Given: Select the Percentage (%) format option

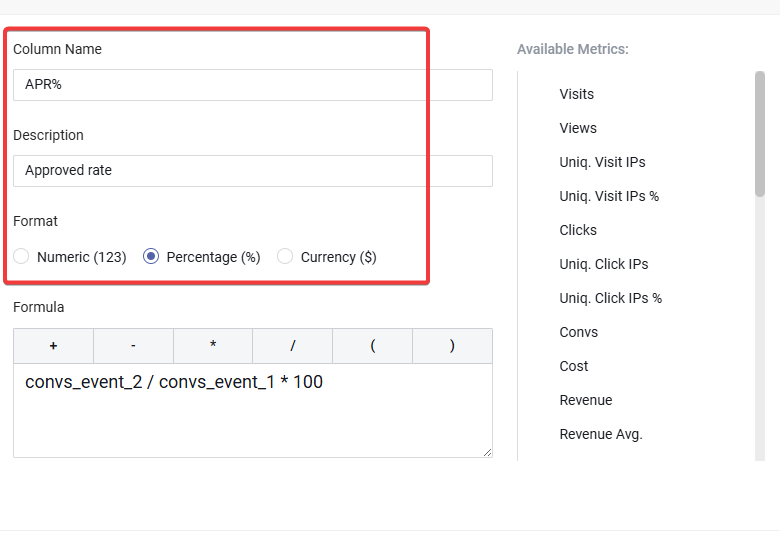Looking at the screenshot, I should coord(151,257).
